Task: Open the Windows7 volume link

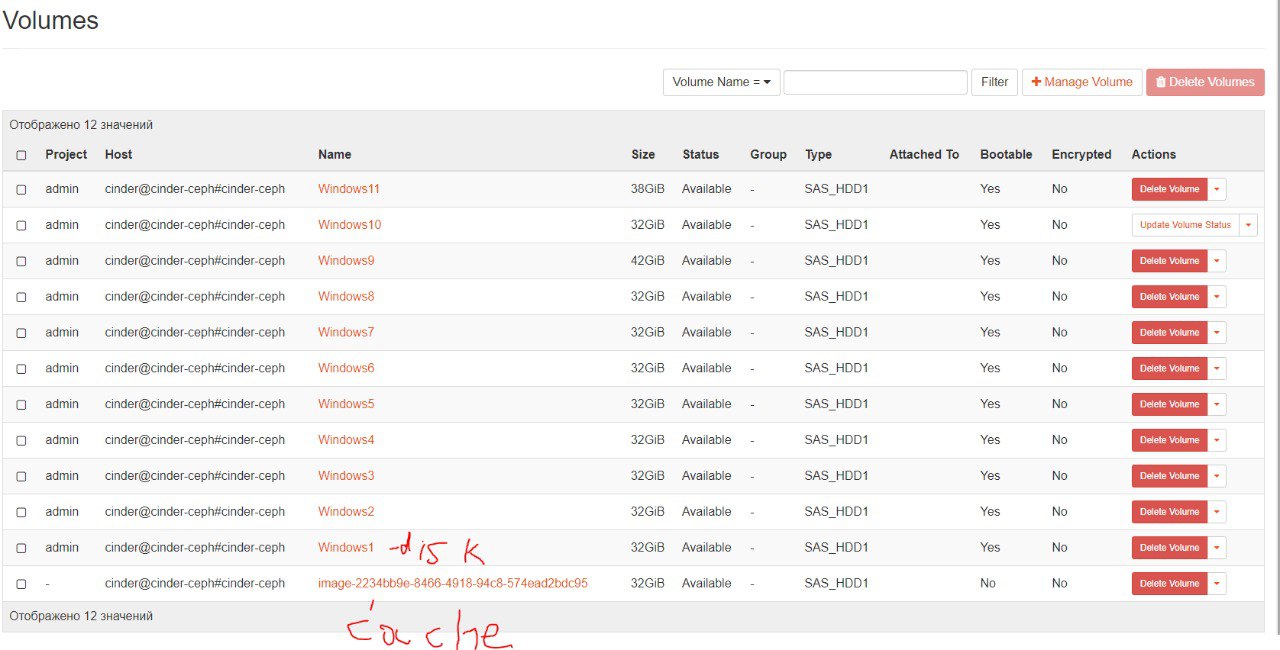Action: coord(346,333)
